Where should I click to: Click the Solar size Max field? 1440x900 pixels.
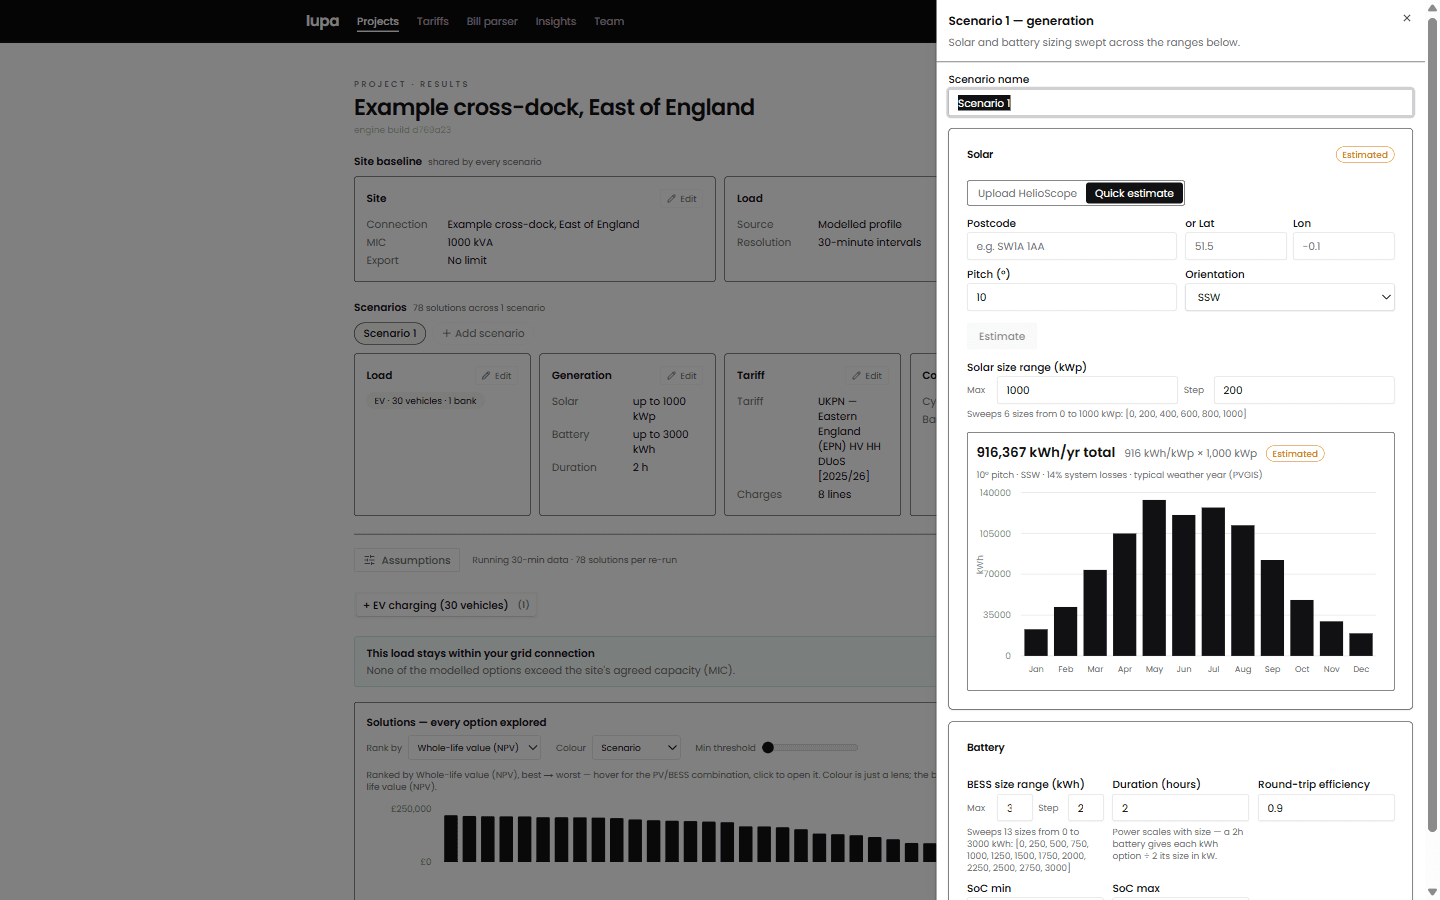click(x=1087, y=390)
